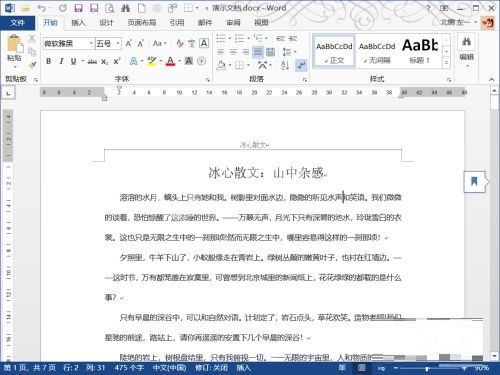Click the Distributed alignment icon

tap(271, 52)
